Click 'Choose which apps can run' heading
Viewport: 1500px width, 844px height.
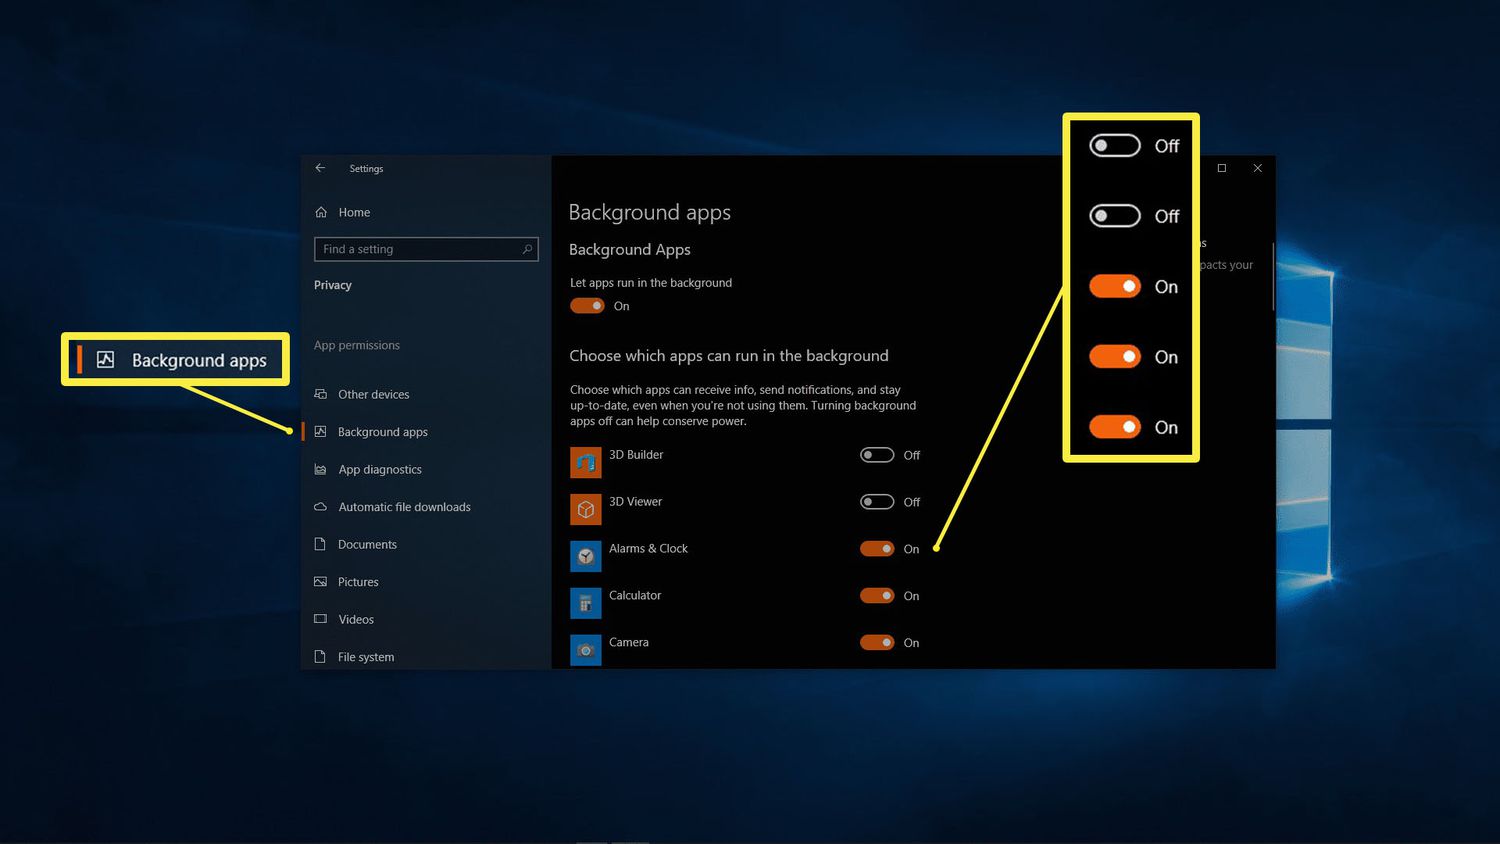pos(729,356)
